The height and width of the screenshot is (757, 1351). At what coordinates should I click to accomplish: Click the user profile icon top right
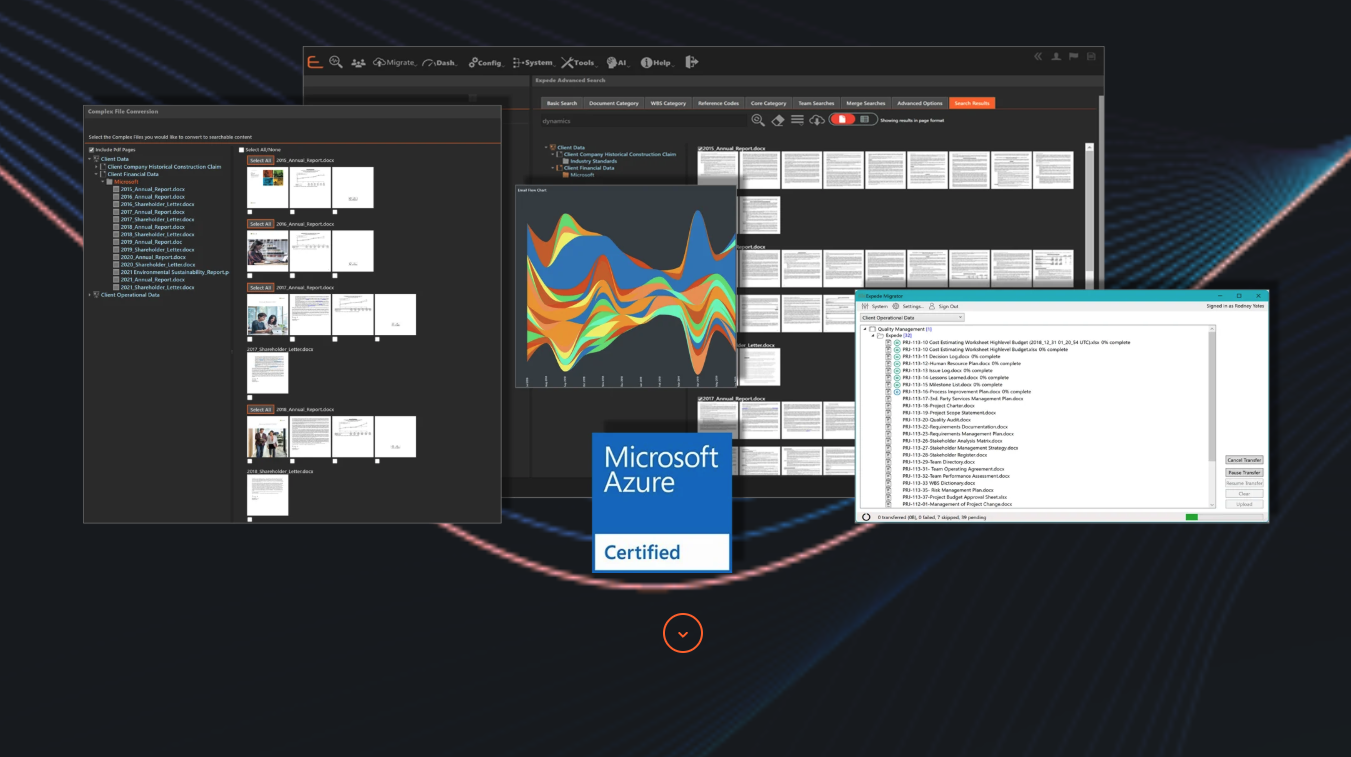tap(1056, 57)
